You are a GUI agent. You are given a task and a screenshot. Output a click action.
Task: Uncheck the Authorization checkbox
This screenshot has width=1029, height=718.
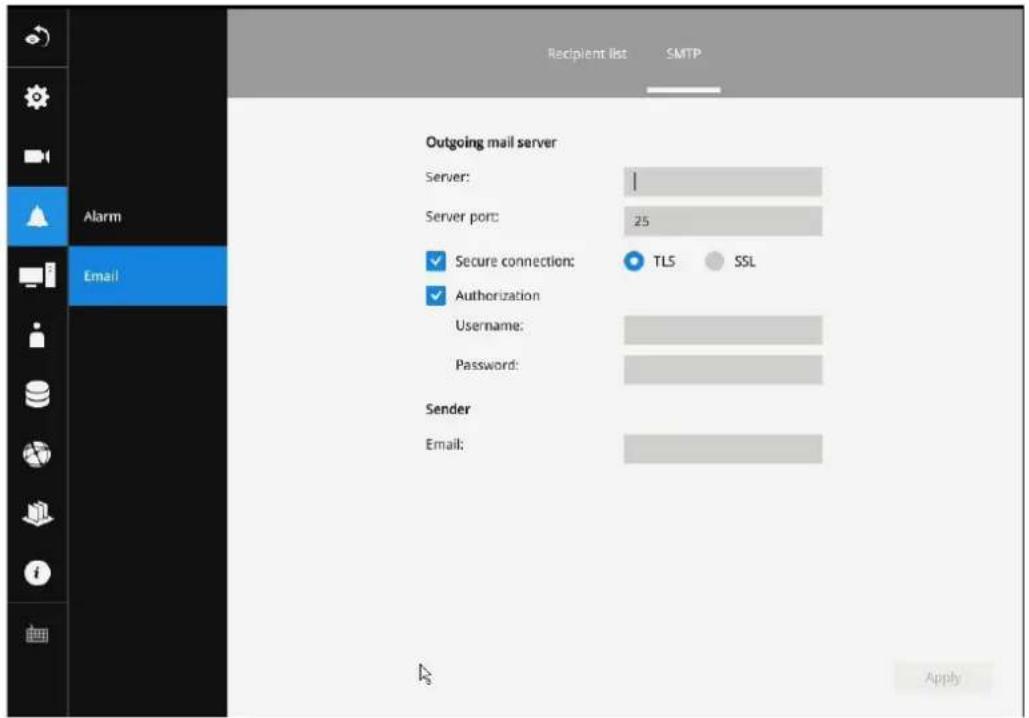[436, 295]
